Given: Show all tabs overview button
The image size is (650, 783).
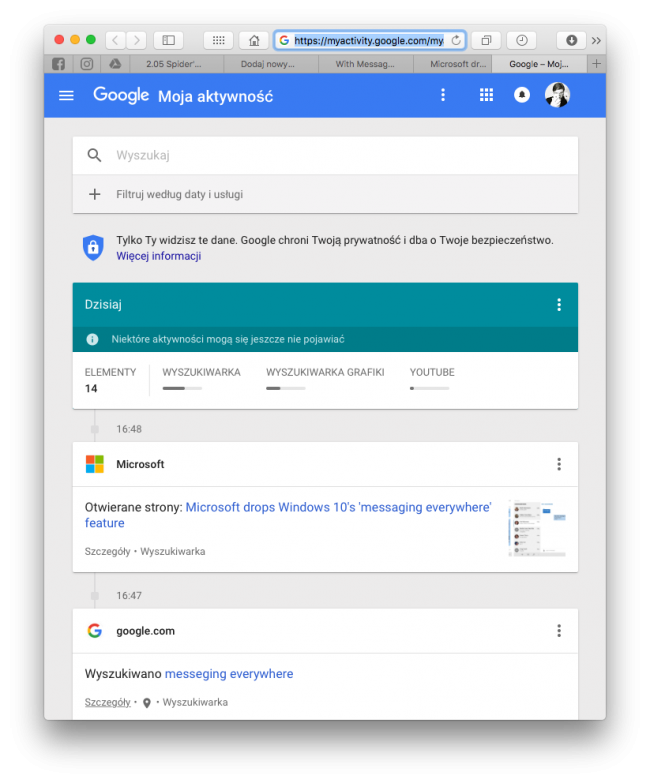Looking at the screenshot, I should pos(486,40).
